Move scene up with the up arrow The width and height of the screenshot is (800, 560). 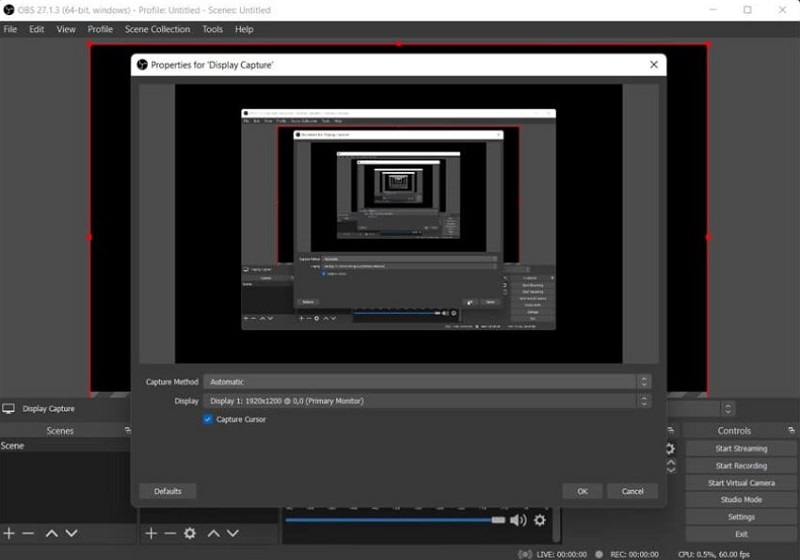[52, 534]
